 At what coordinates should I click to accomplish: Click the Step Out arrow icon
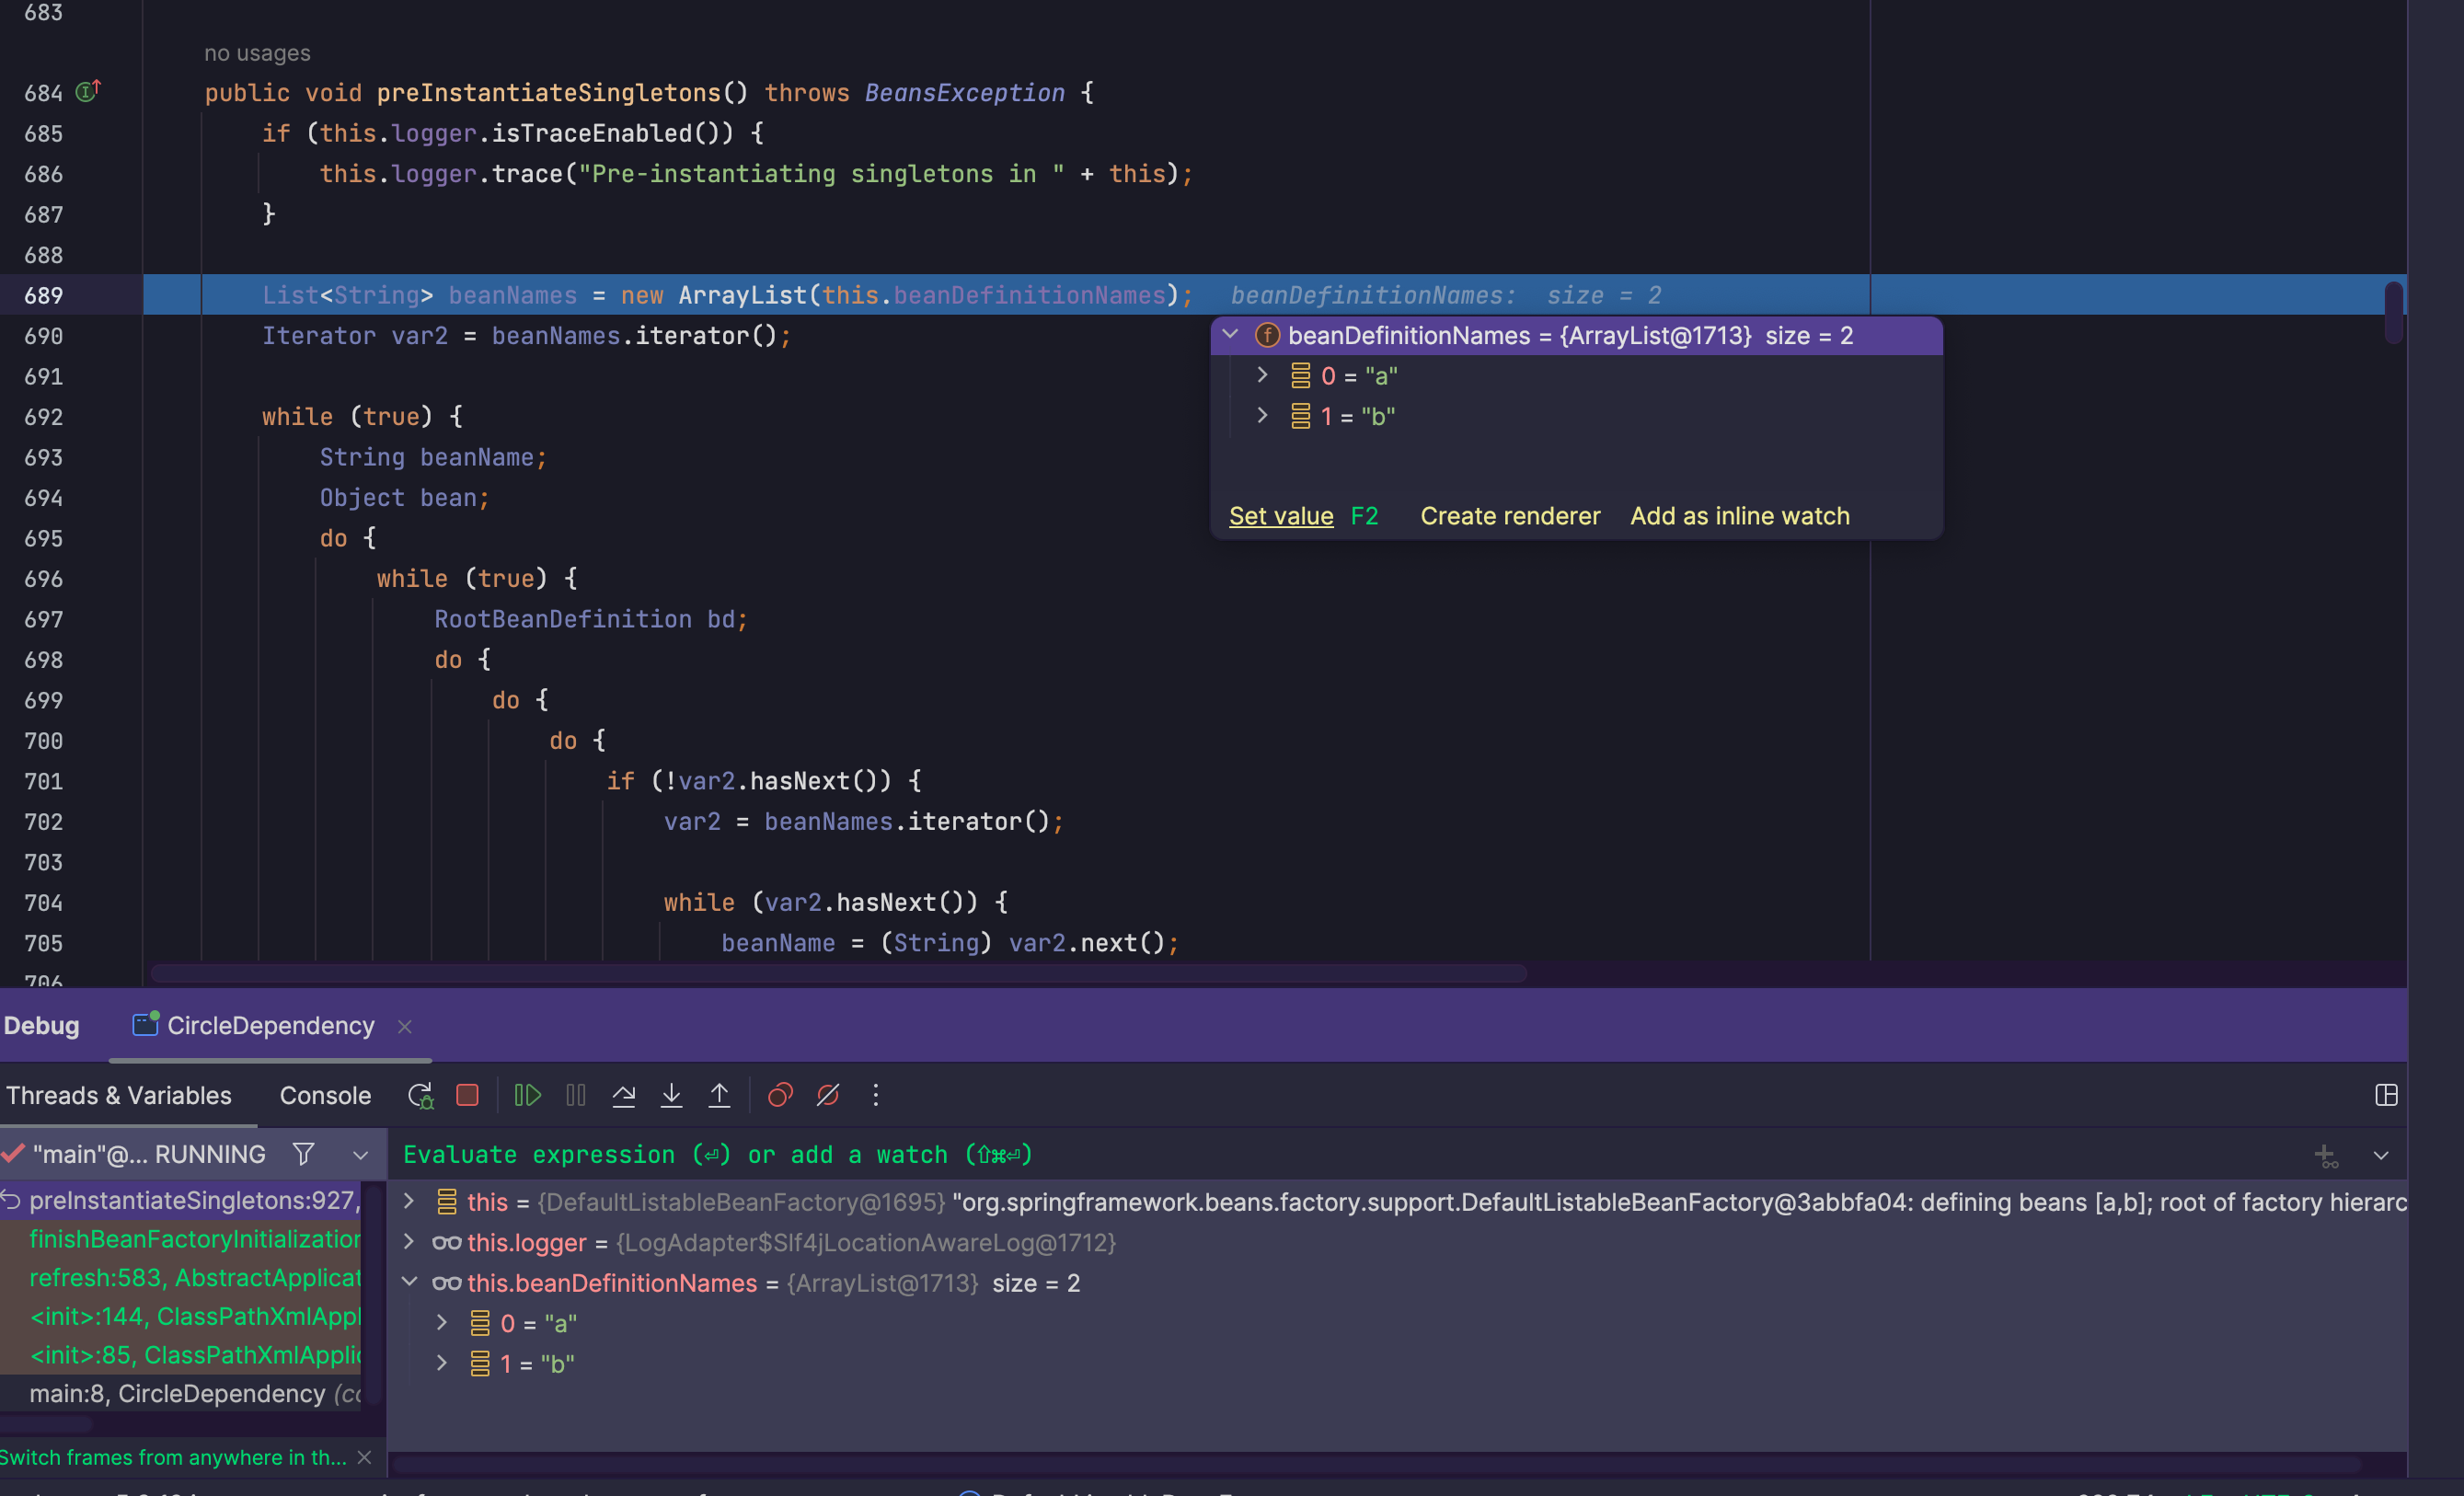(x=719, y=1095)
